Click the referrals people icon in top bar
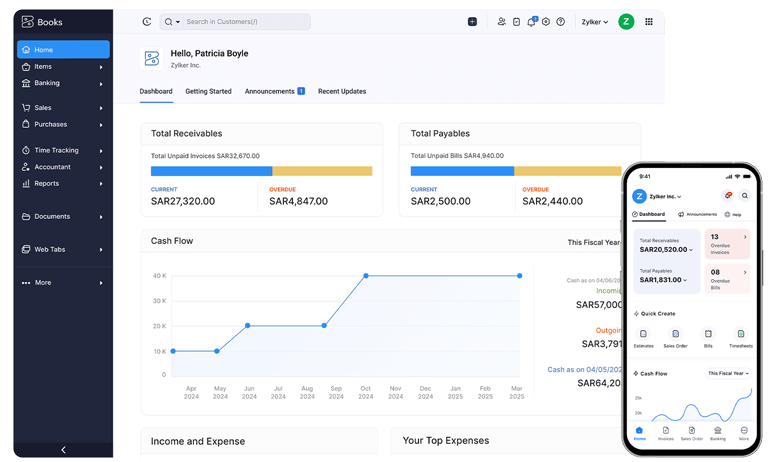Viewport: 778px width, 462px height. tap(501, 21)
